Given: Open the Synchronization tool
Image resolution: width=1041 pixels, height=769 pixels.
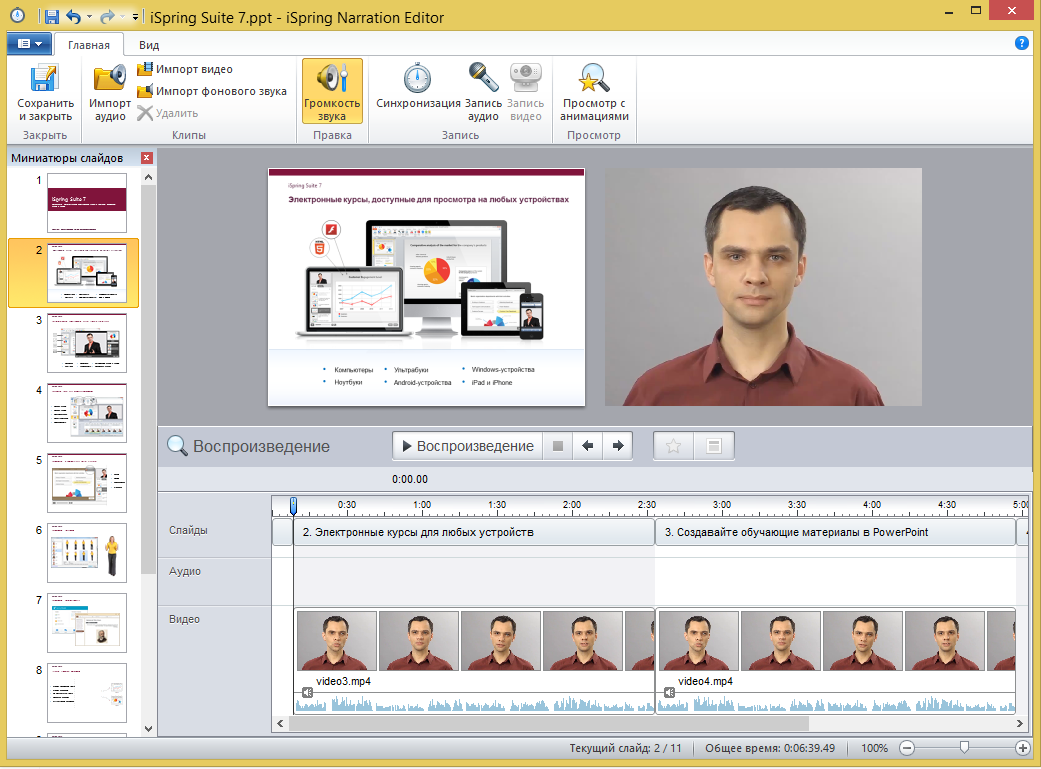Looking at the screenshot, I should pos(418,86).
